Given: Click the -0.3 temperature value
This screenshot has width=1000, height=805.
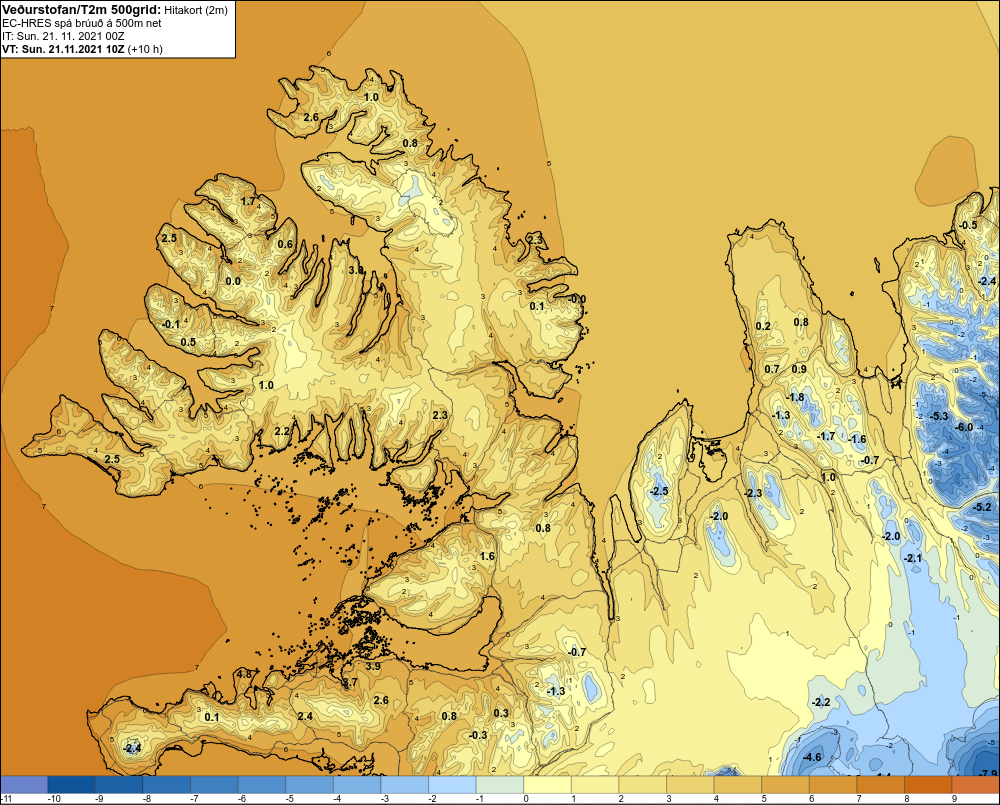Looking at the screenshot, I should click(478, 735).
